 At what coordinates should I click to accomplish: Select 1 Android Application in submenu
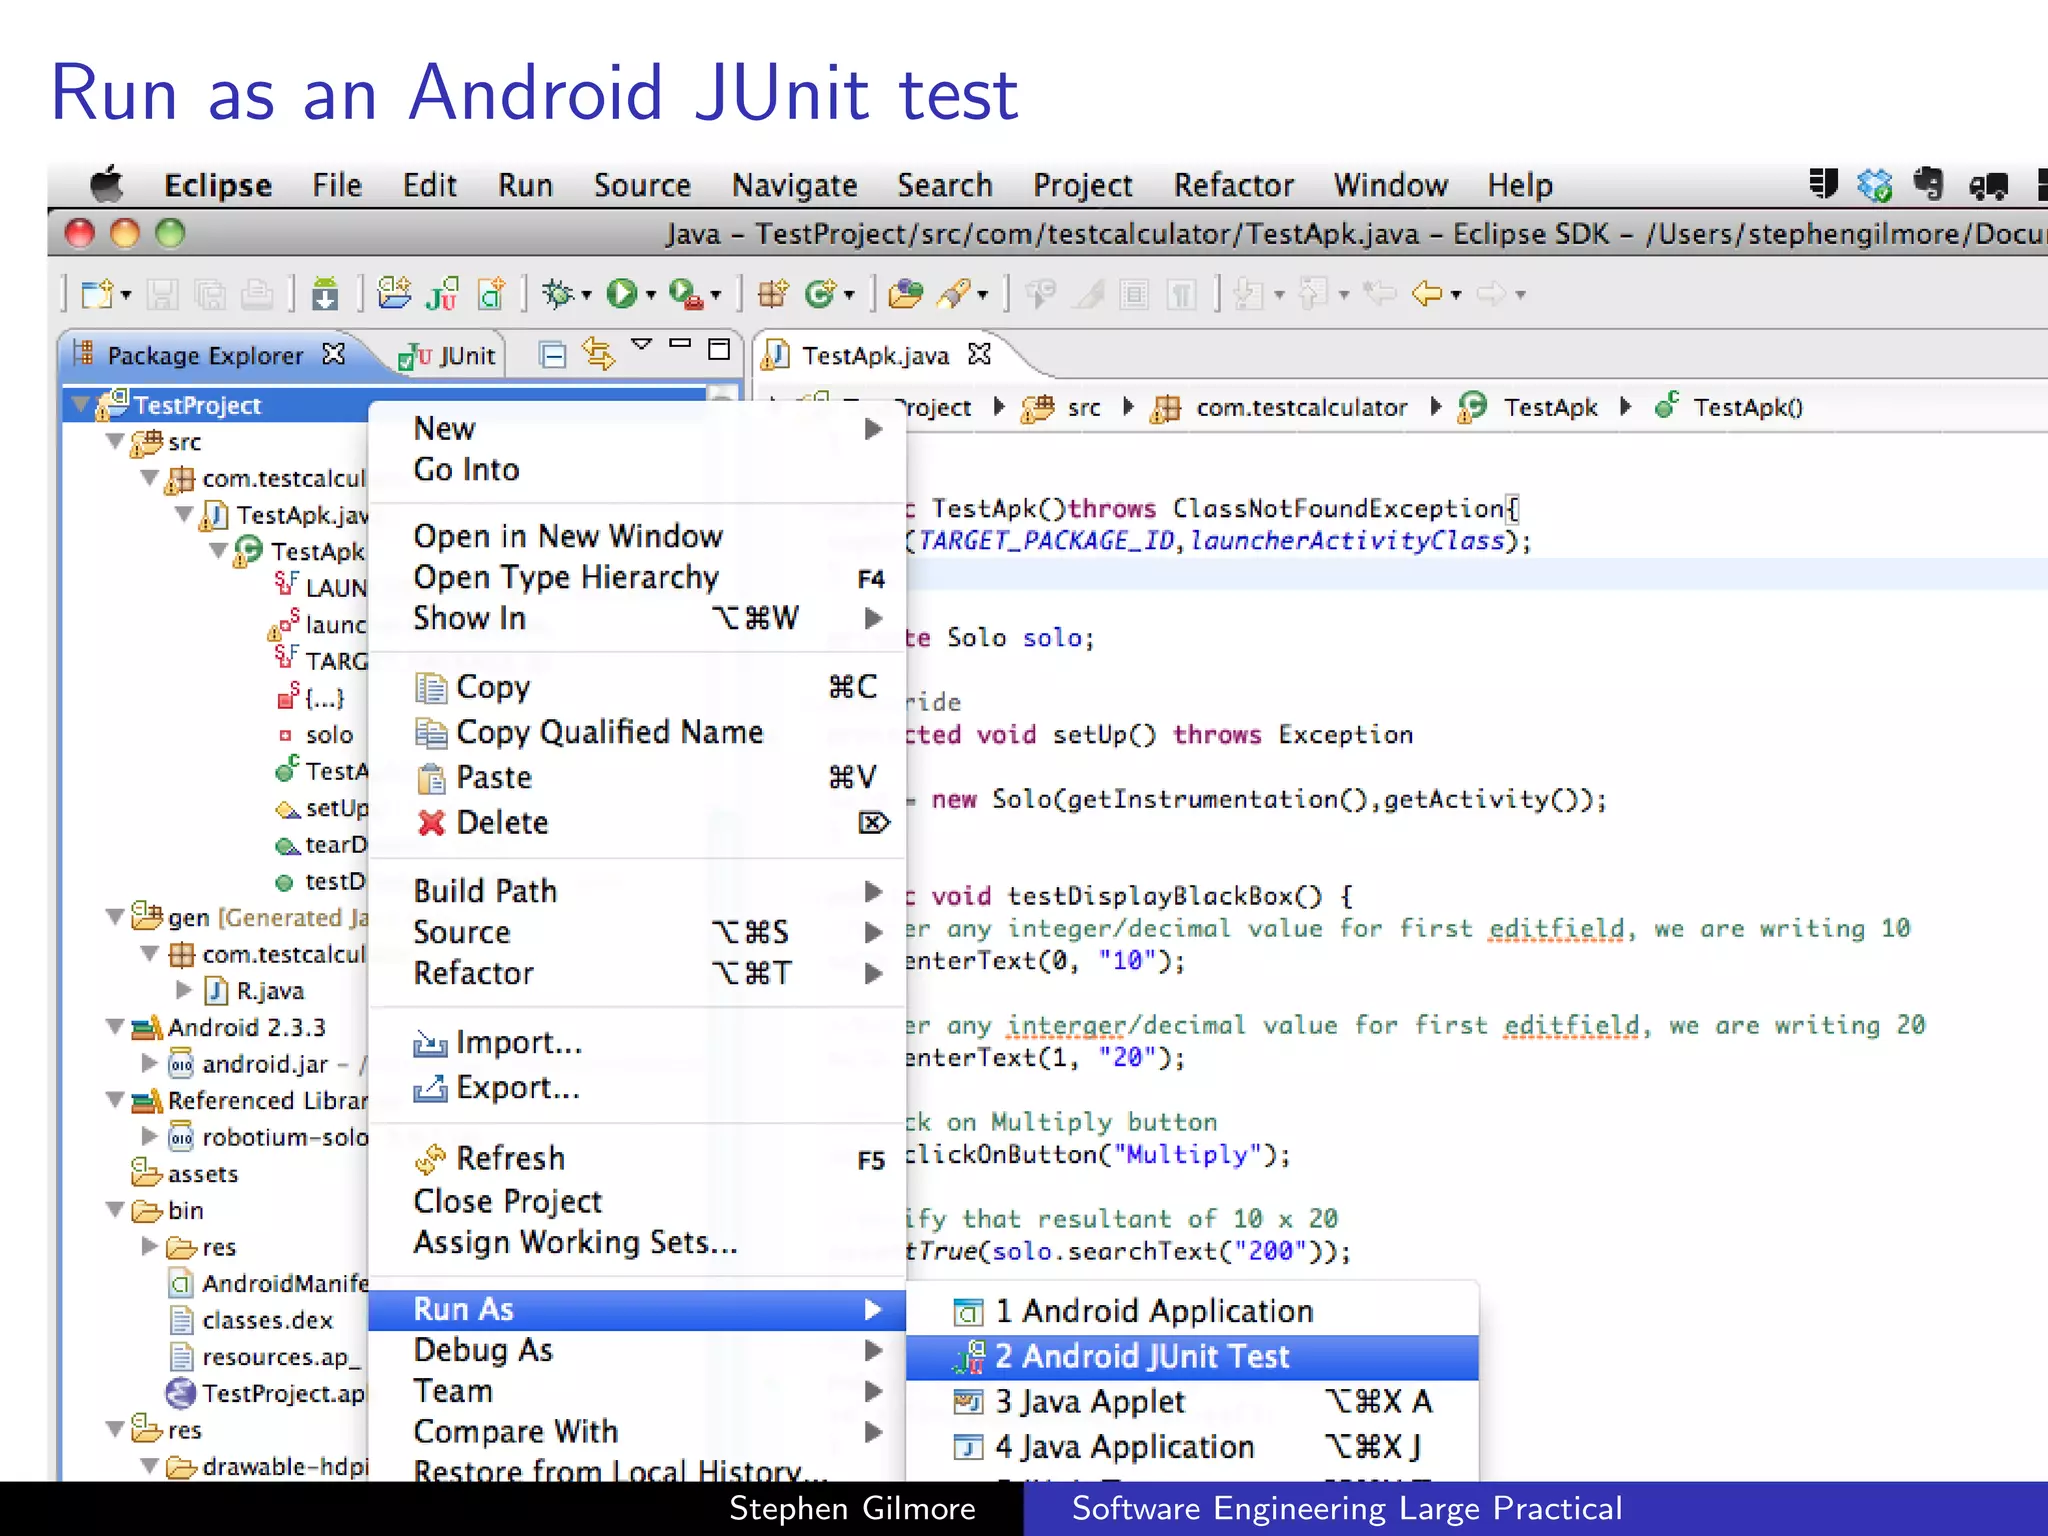[1192, 1311]
